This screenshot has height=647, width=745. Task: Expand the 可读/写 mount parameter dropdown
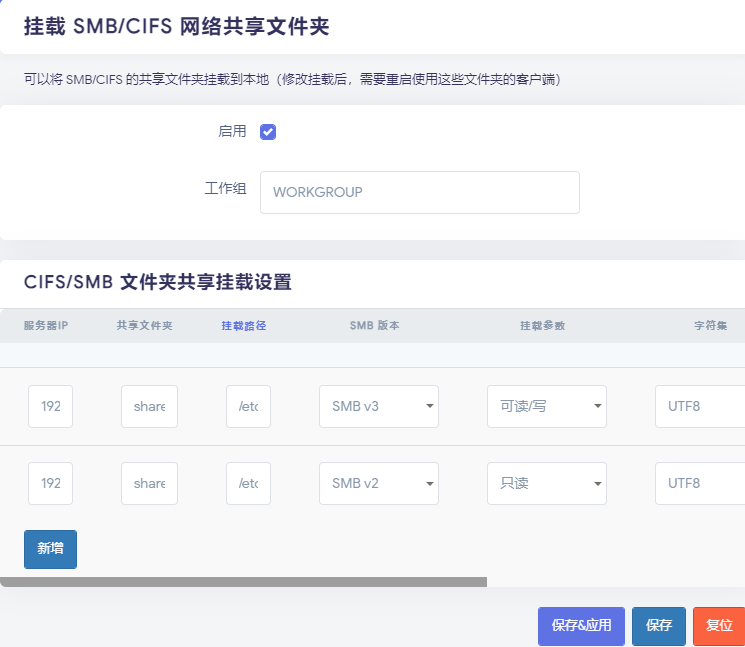546,407
